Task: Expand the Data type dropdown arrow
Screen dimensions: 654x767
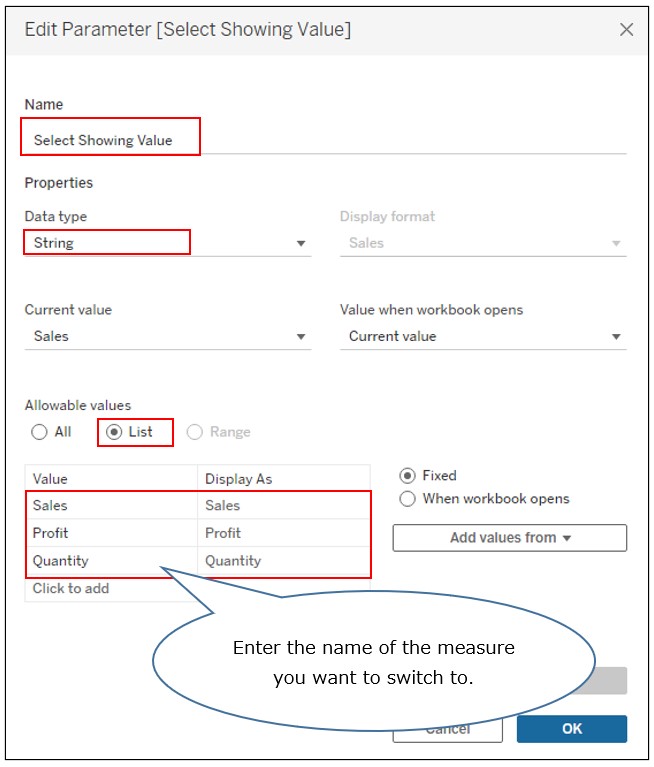Action: coord(301,244)
